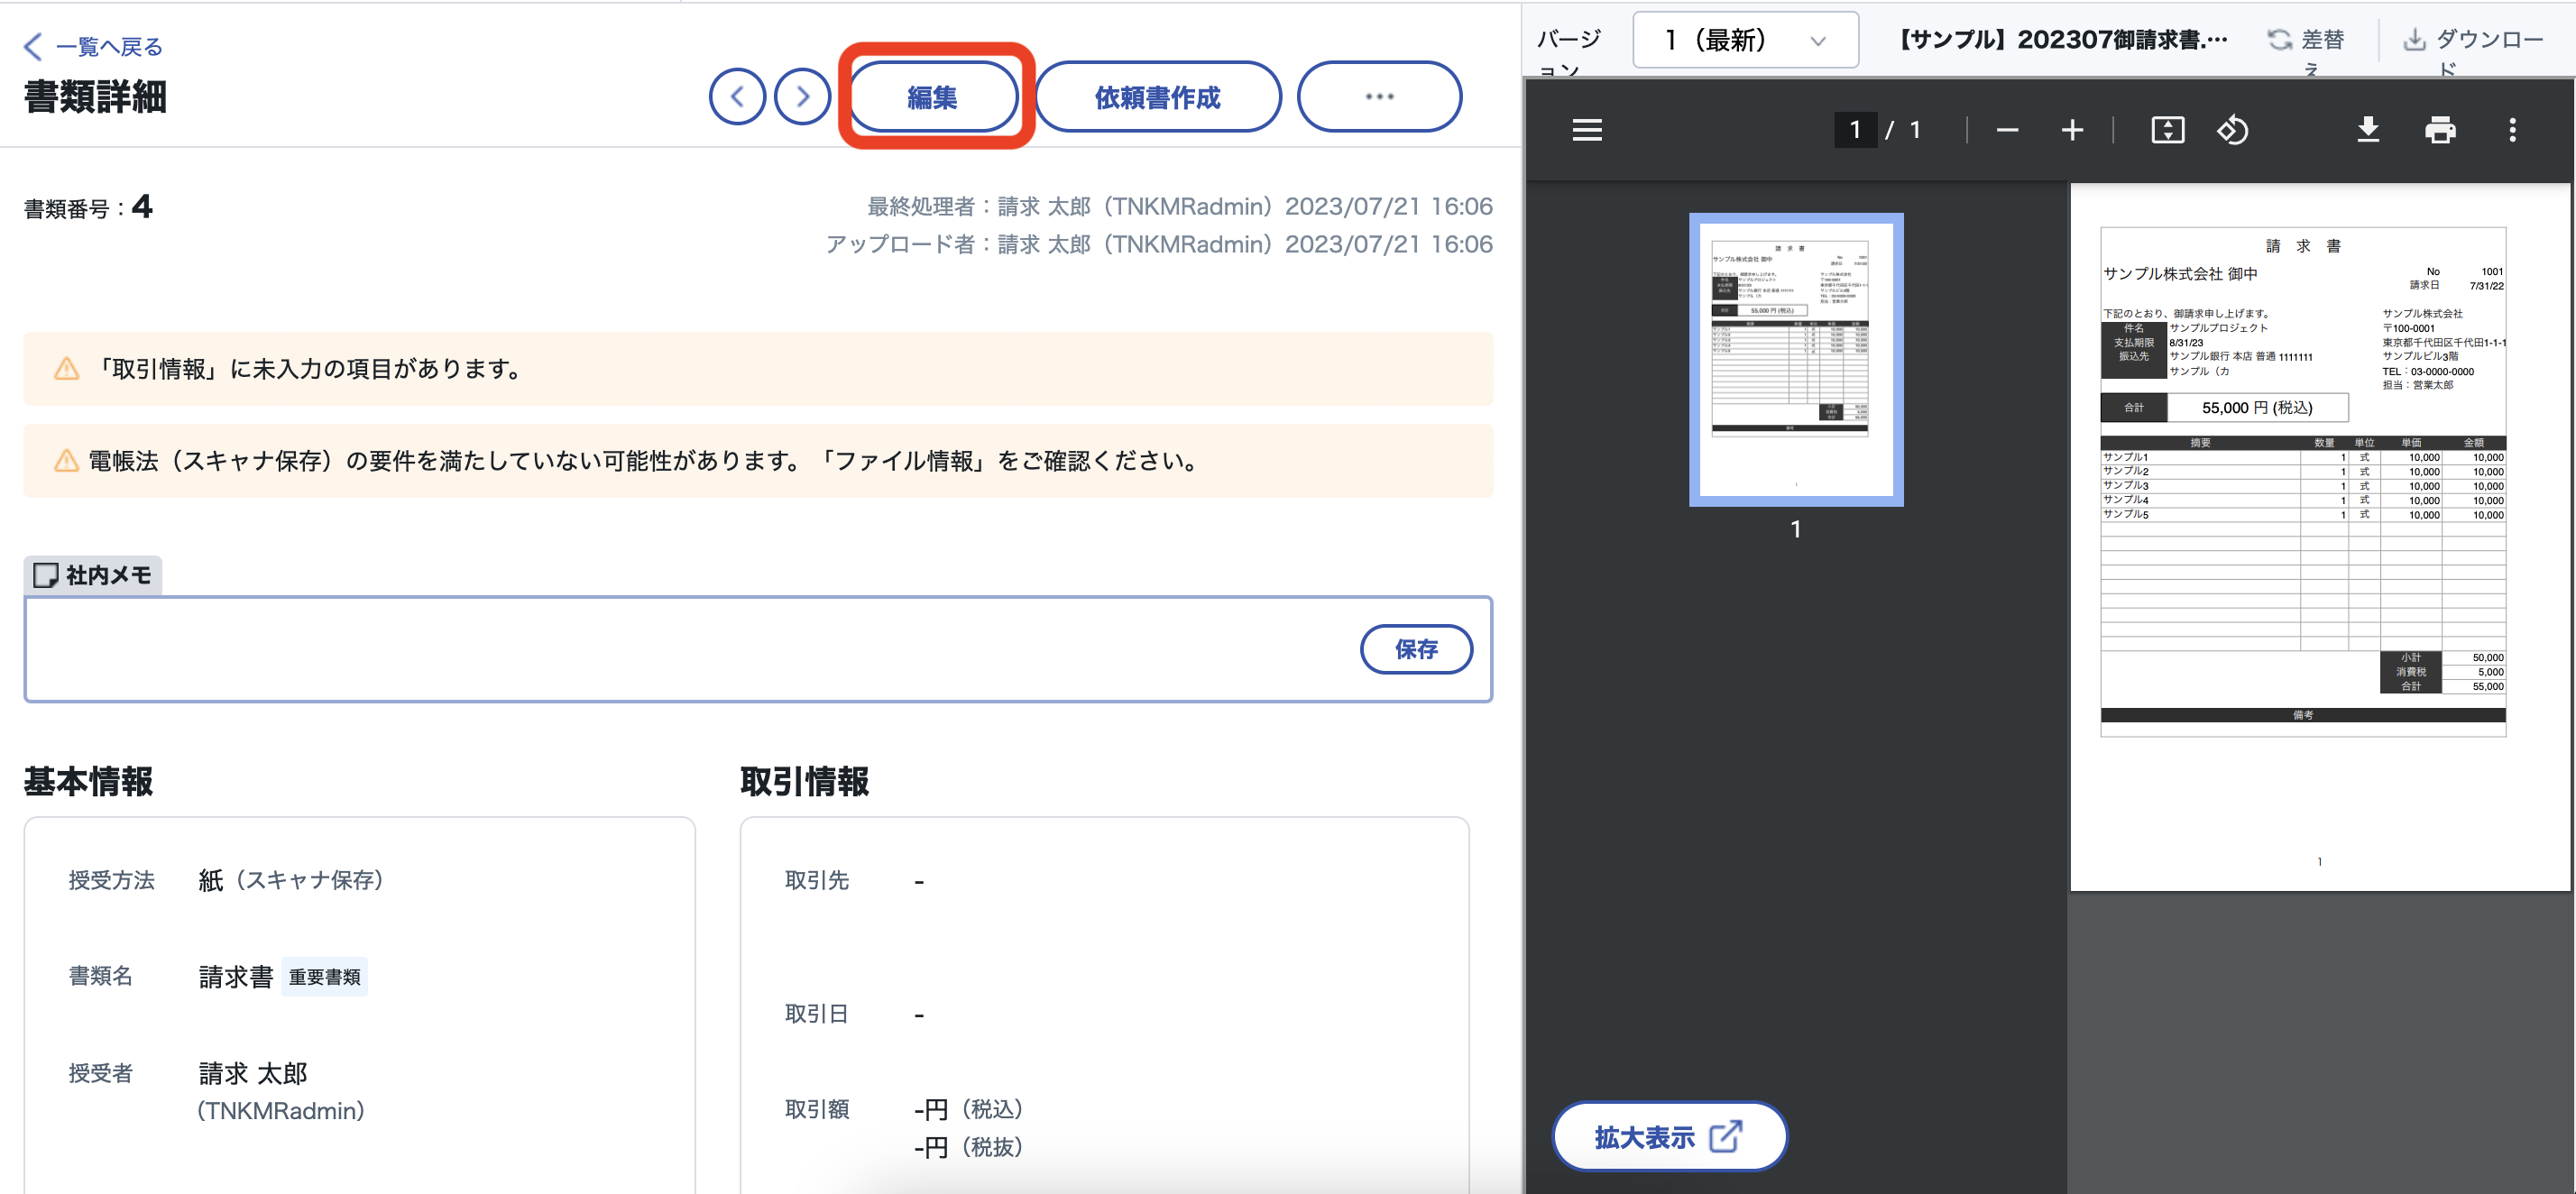This screenshot has width=2576, height=1194.
Task: Open enlarged view with 拡大表示
Action: (x=1669, y=1136)
